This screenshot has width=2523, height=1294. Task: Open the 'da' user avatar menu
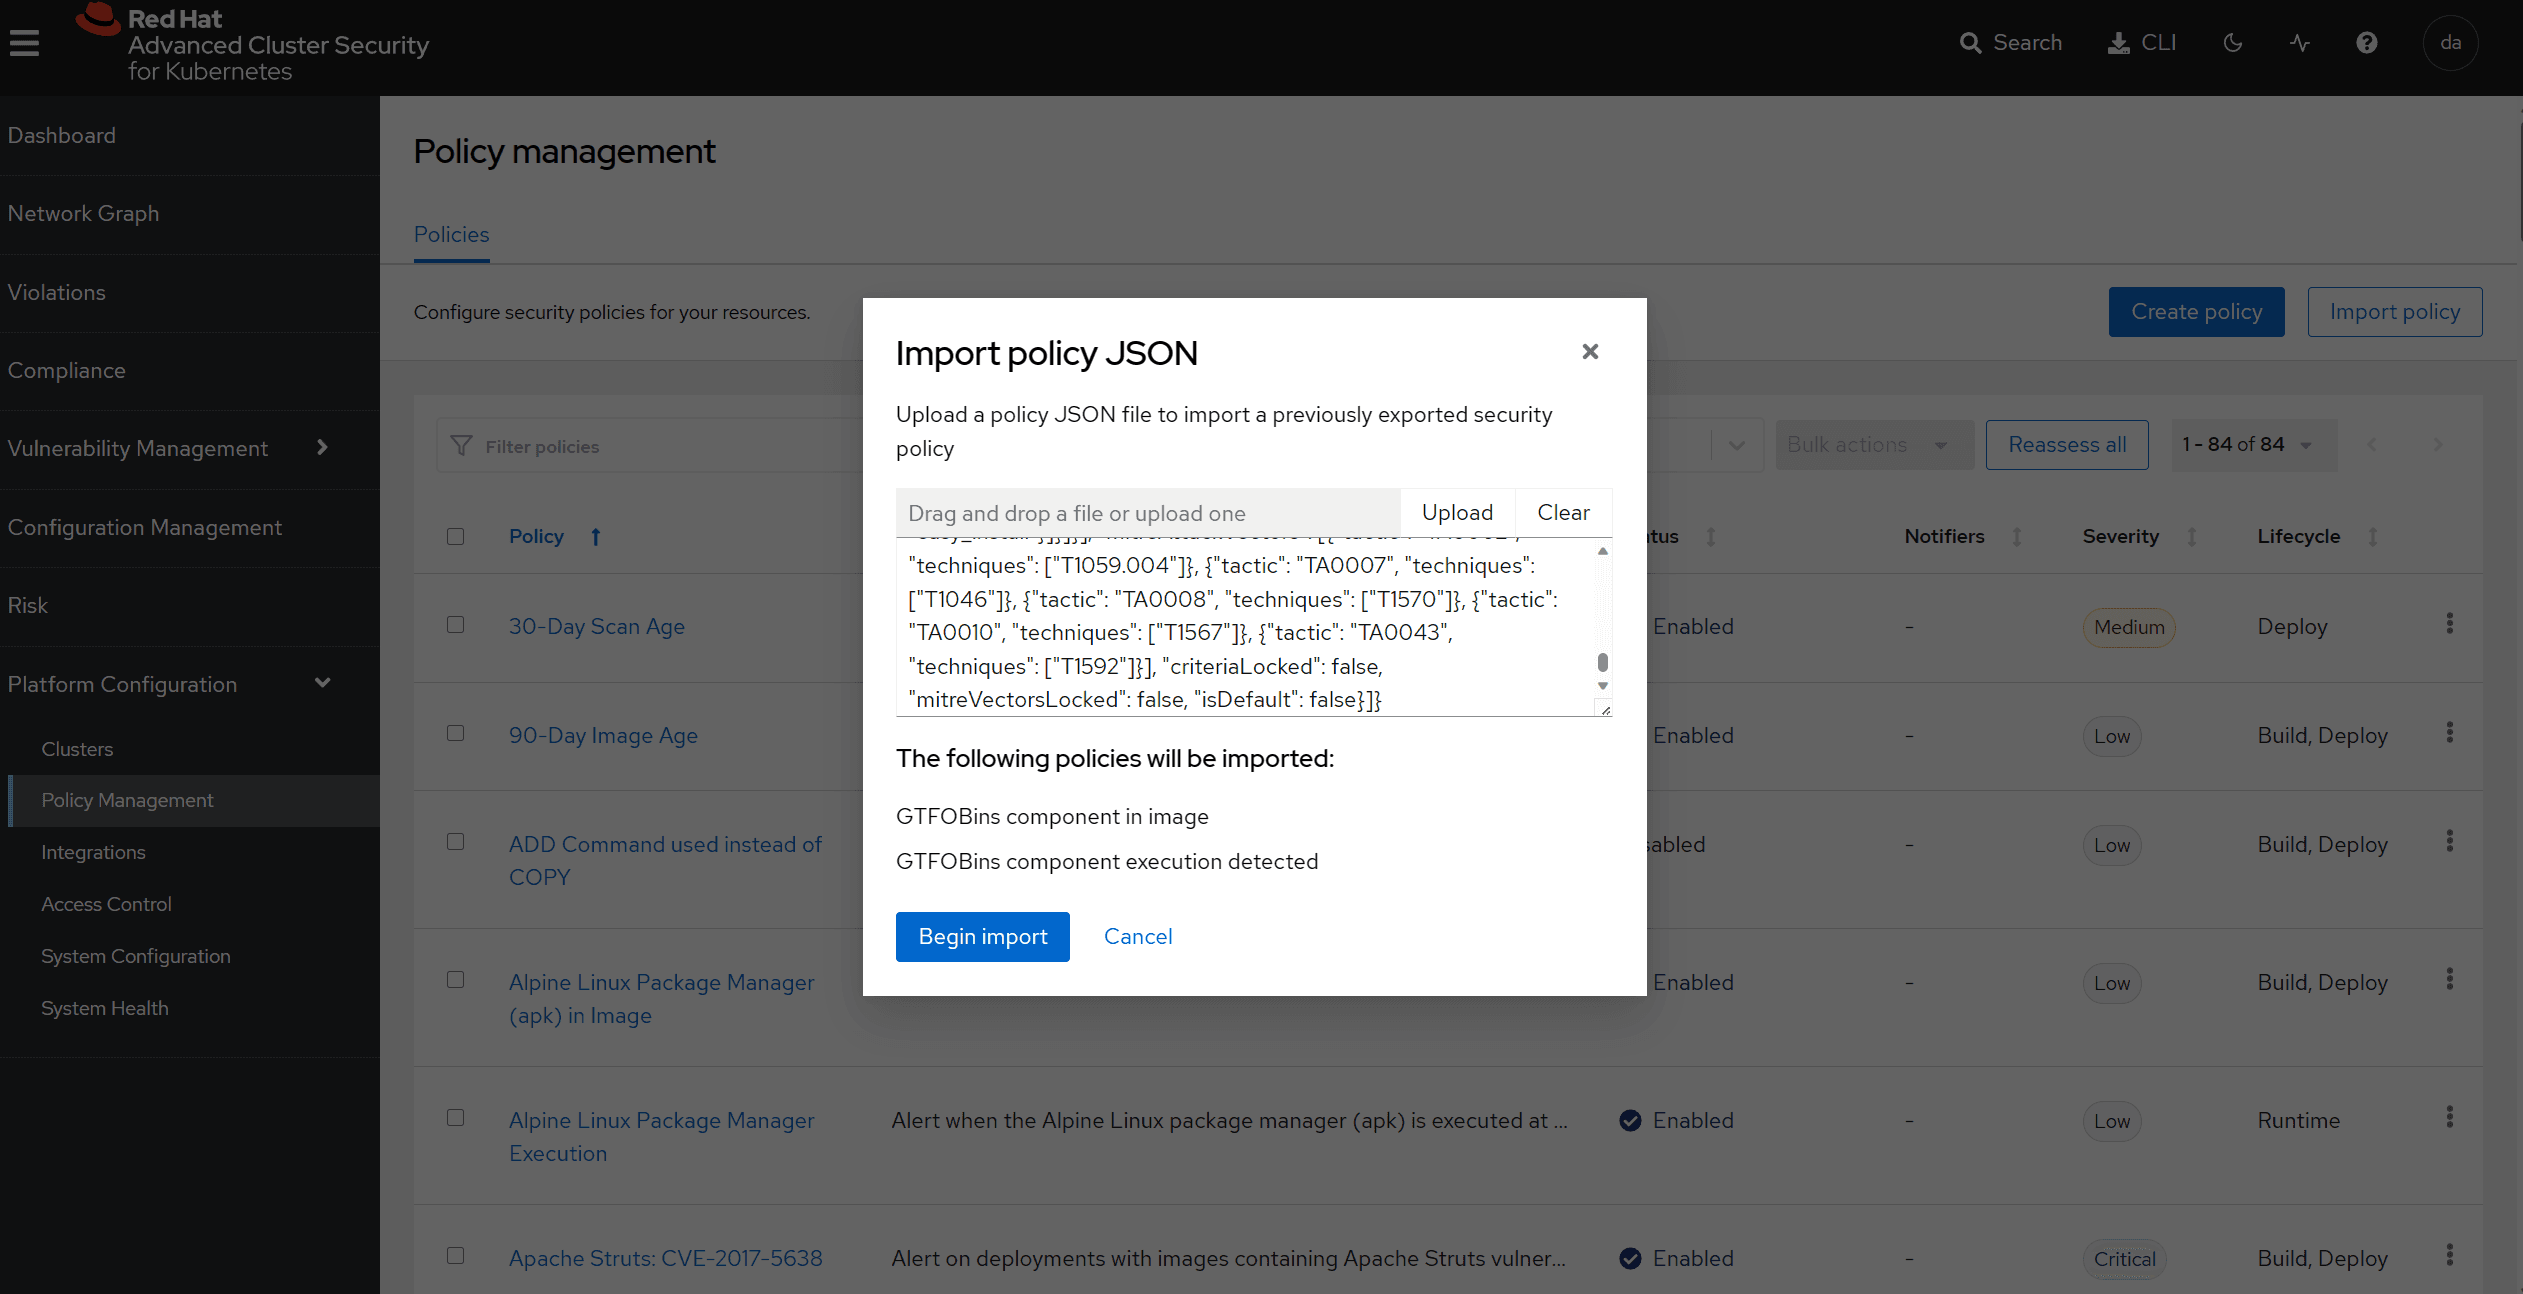pos(2450,43)
